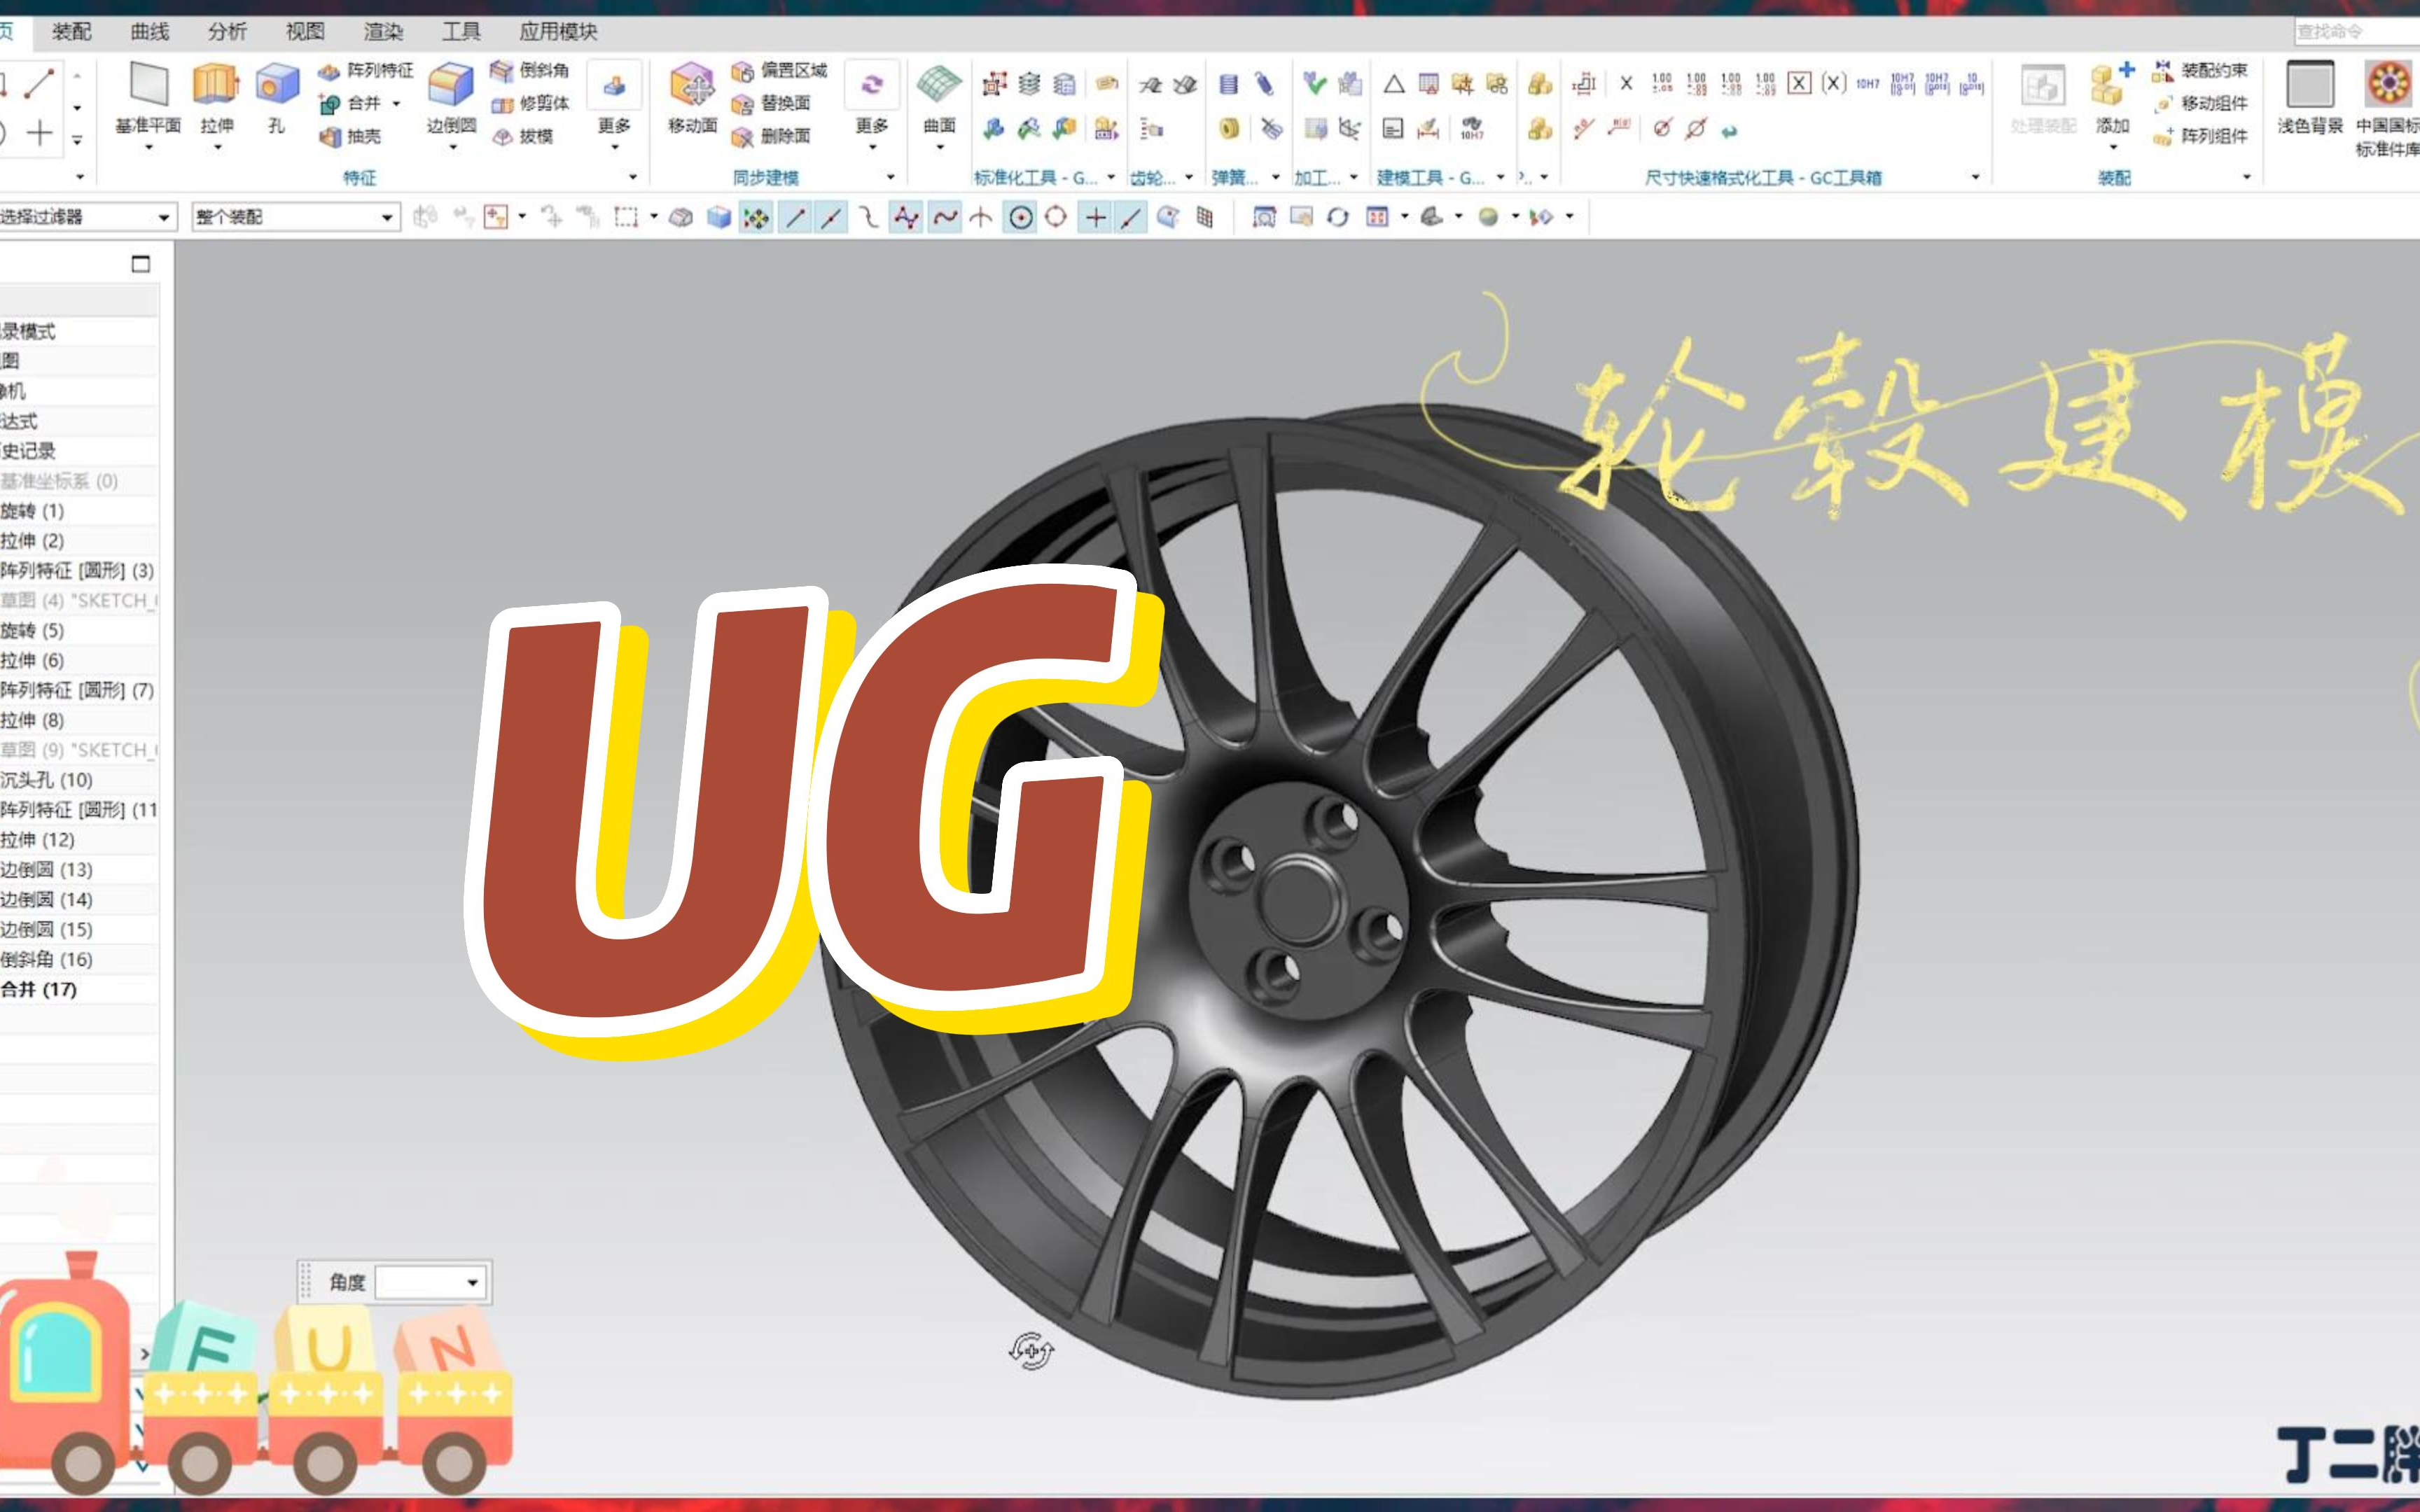Screen dimensions: 2420x1512
Task: Click the 阵列特征 pattern feature icon
Action: click(x=330, y=71)
